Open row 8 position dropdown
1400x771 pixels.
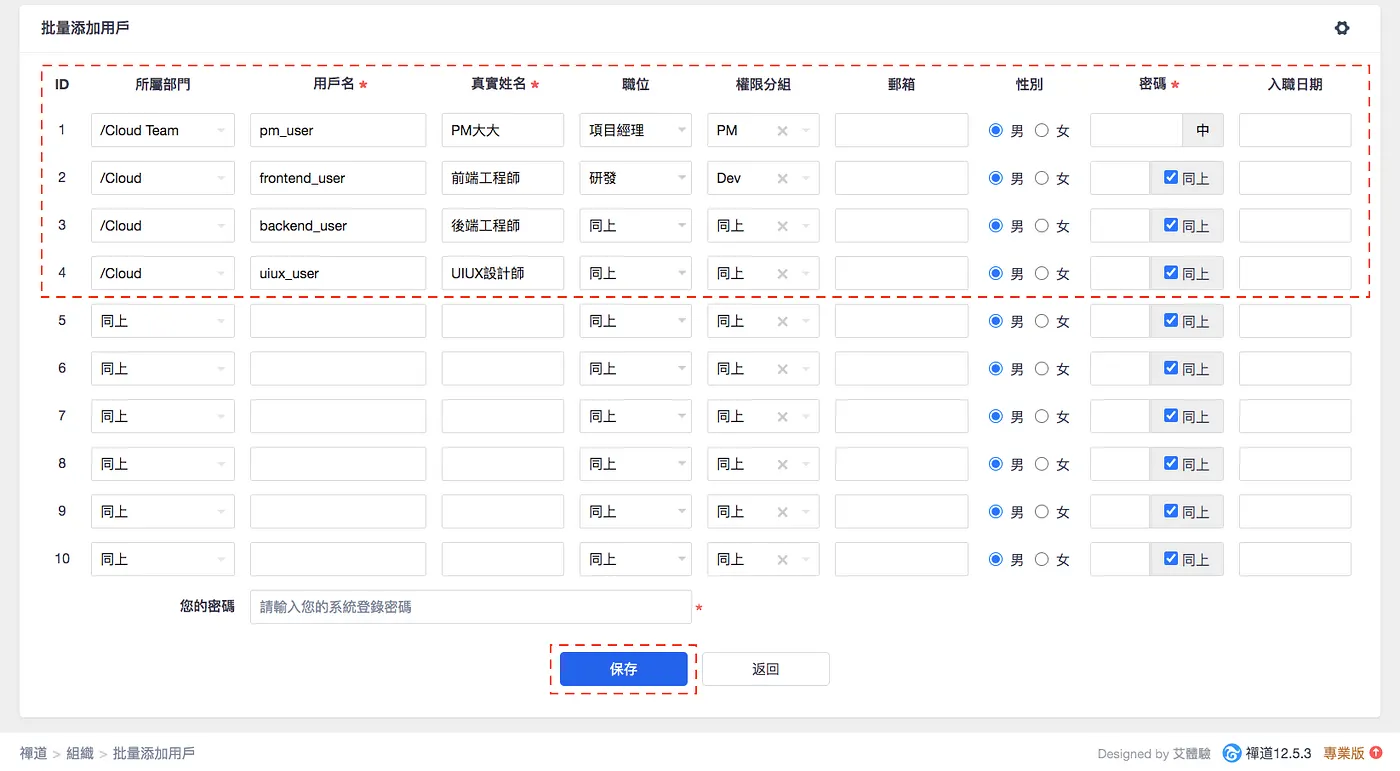tap(635, 464)
